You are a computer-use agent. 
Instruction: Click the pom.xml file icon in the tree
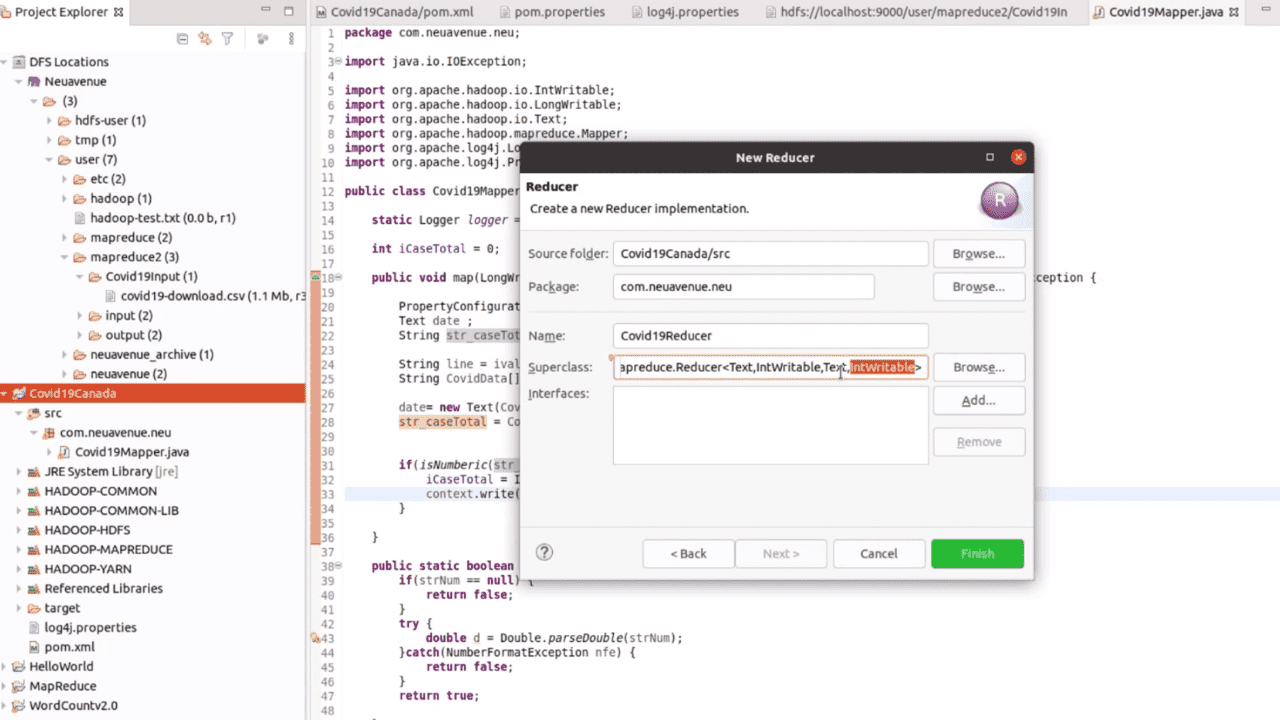34,647
